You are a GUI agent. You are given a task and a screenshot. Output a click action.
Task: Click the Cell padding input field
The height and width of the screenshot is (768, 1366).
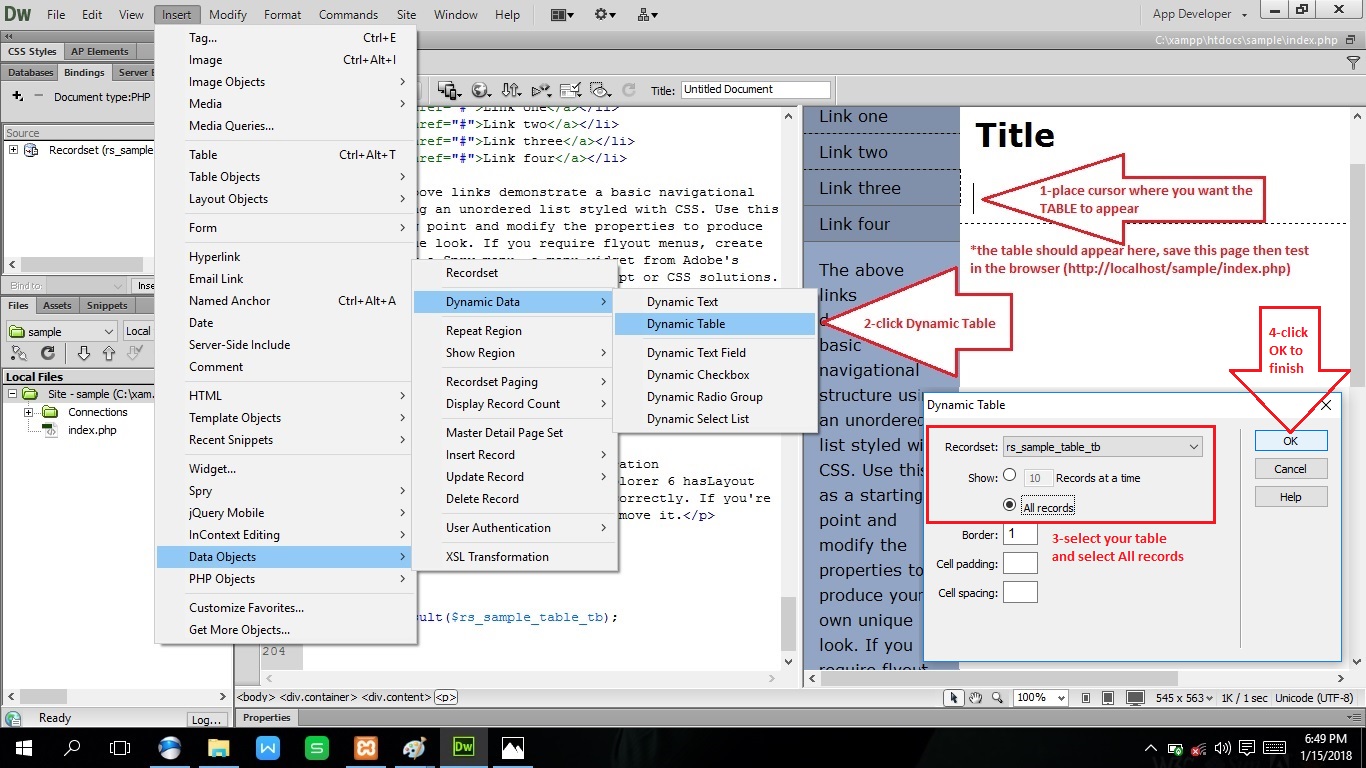(1020, 563)
